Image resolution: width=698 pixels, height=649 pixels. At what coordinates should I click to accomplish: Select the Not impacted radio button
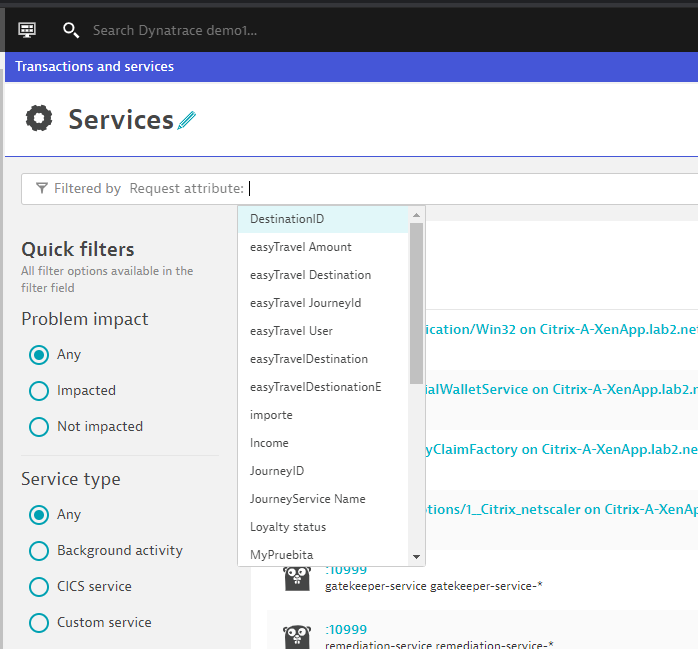39,427
